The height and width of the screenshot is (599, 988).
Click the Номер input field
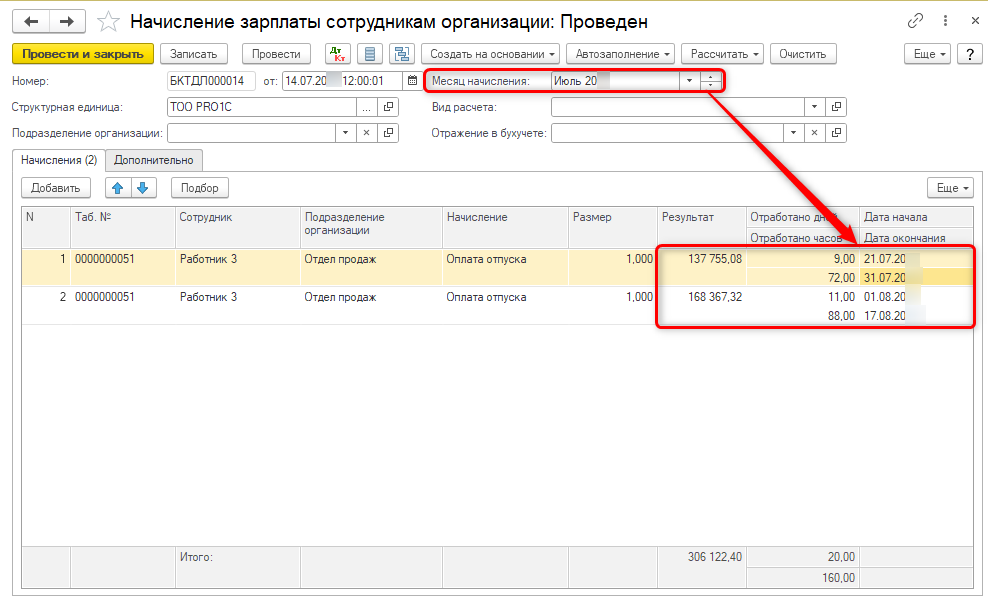(210, 81)
